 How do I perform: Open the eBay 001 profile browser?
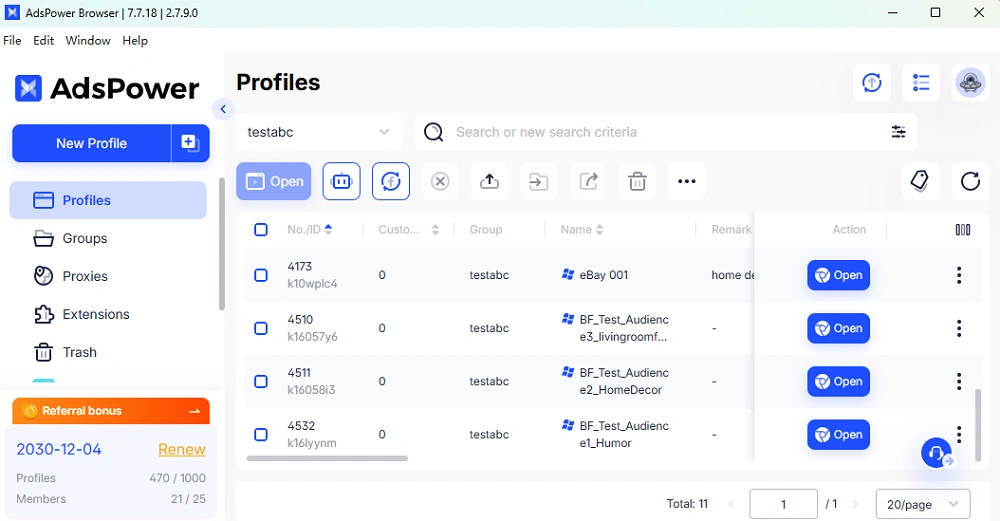[838, 275]
